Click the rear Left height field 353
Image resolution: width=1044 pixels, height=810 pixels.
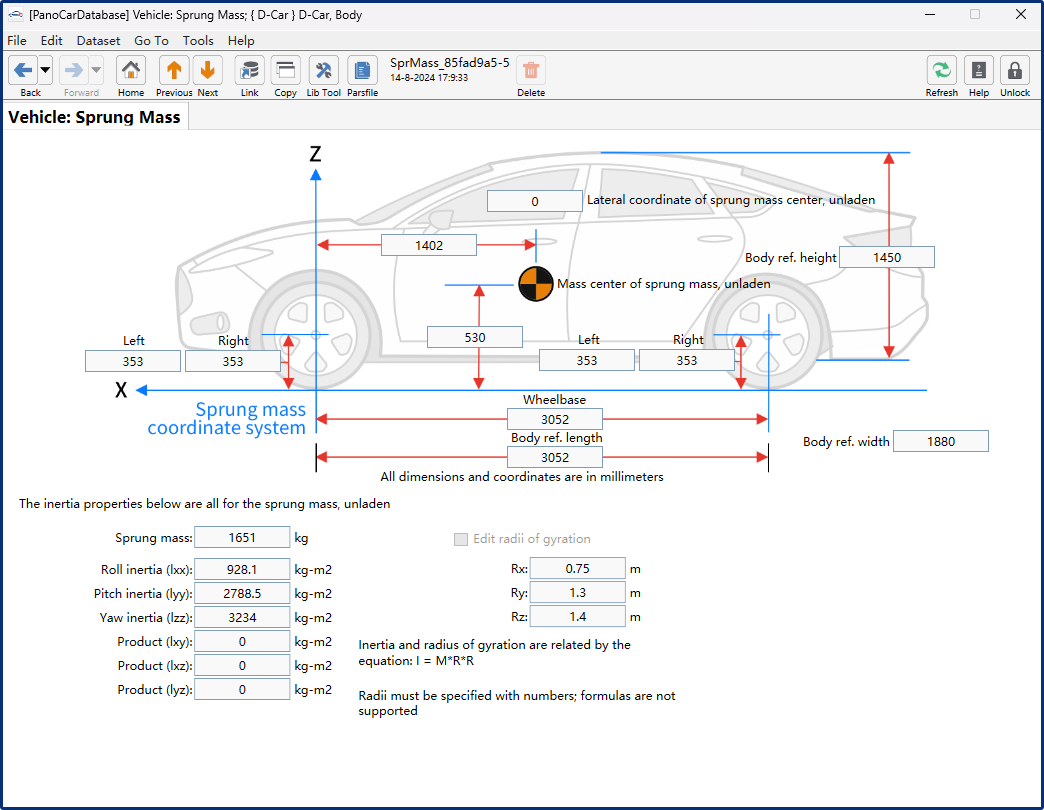coord(587,360)
